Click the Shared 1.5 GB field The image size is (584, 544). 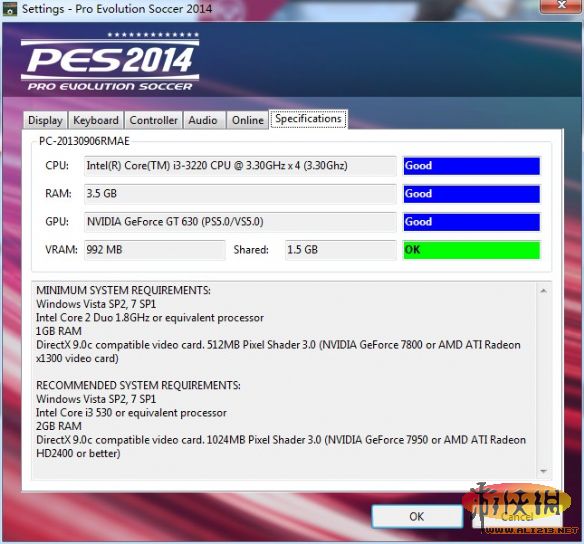coord(340,250)
